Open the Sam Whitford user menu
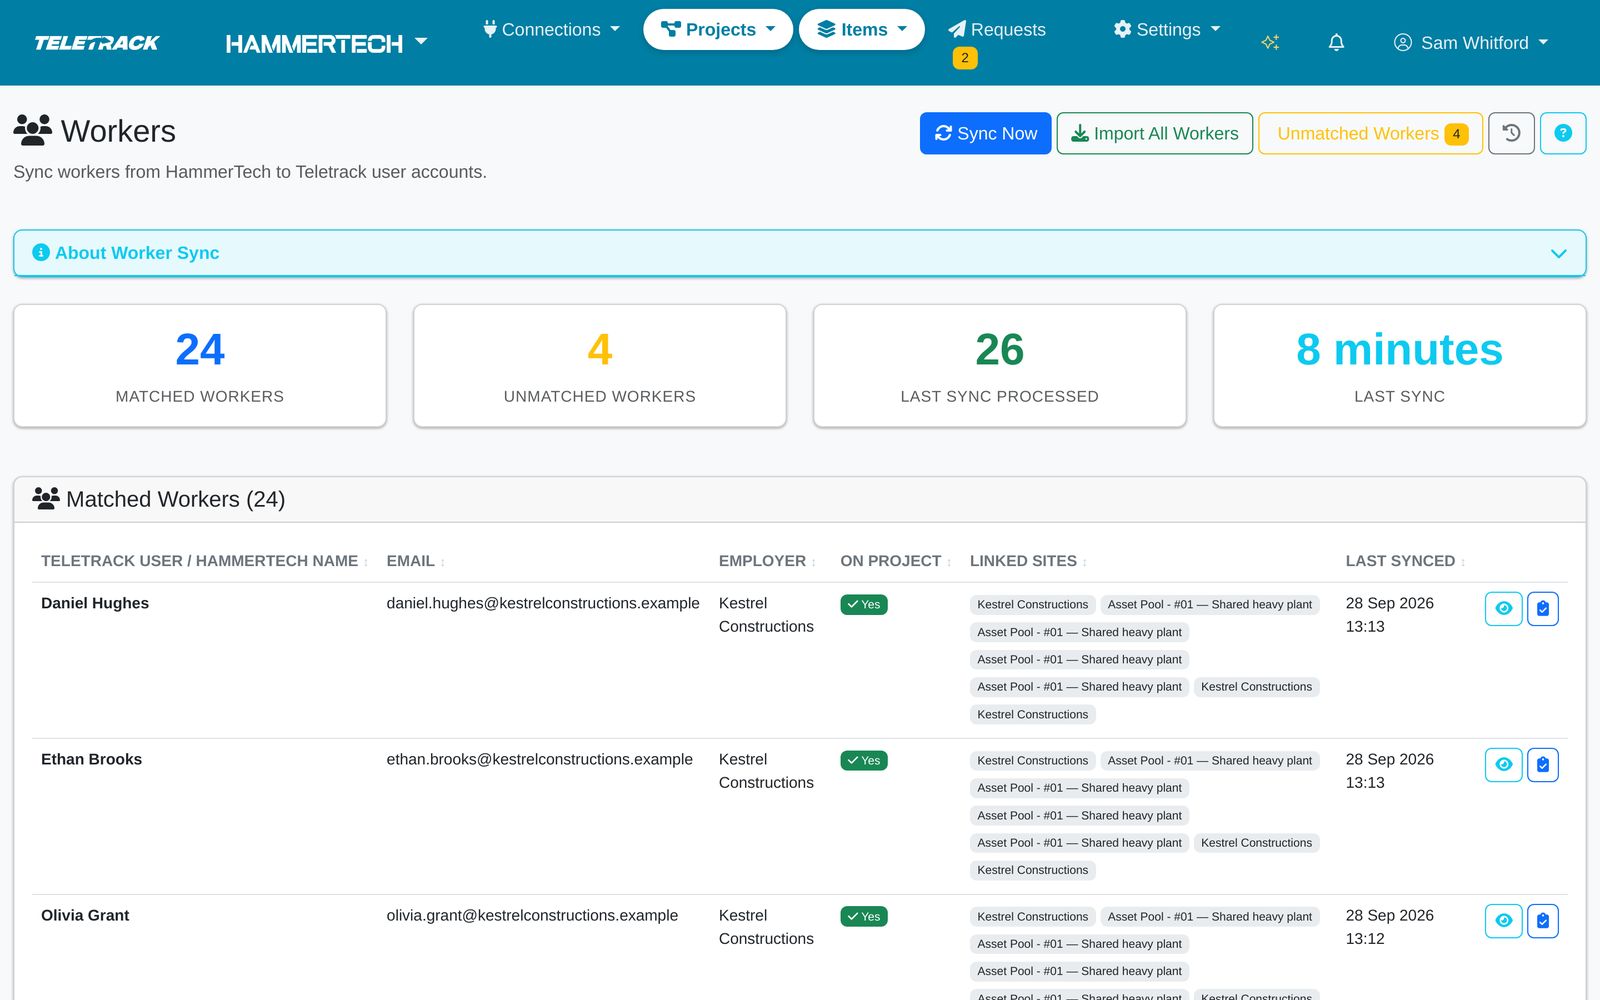The image size is (1600, 1000). pyautogui.click(x=1471, y=43)
